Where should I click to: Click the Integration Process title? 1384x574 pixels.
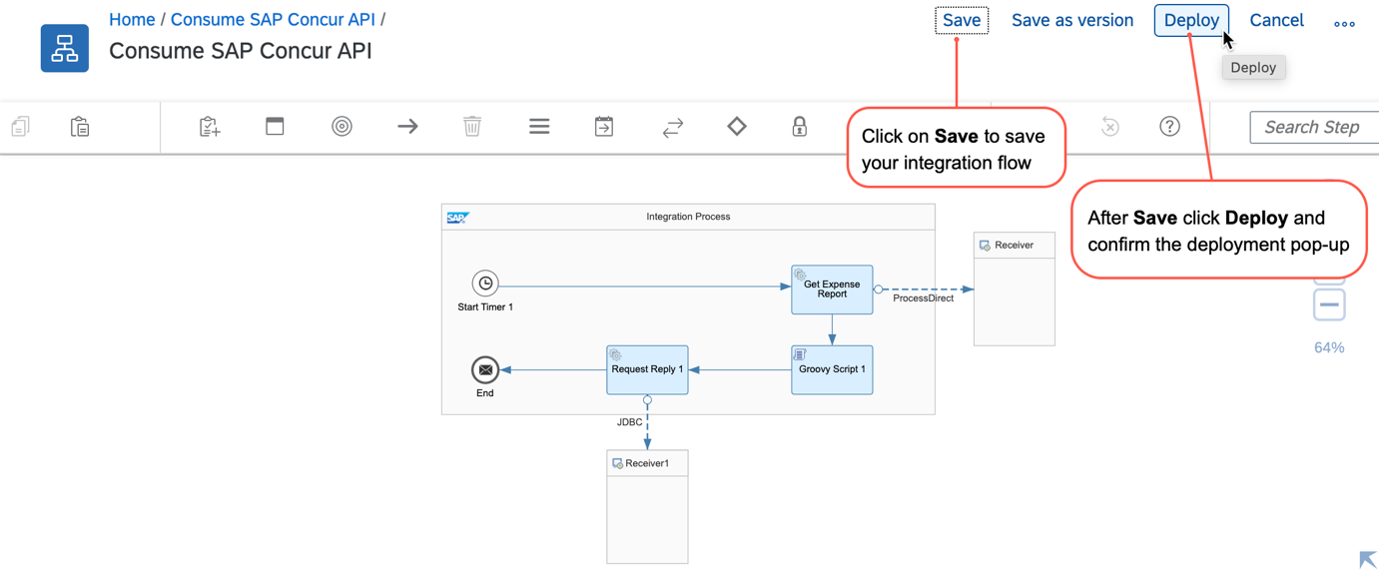pos(688,216)
